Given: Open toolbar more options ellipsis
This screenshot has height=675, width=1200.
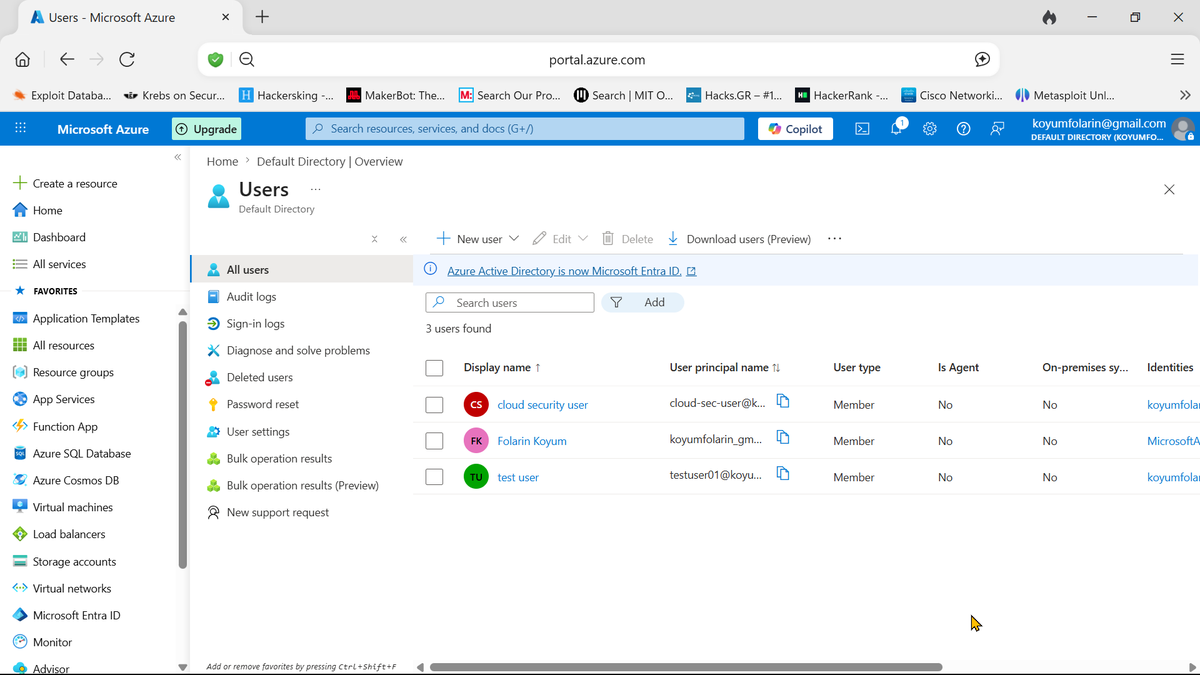Looking at the screenshot, I should pos(835,239).
